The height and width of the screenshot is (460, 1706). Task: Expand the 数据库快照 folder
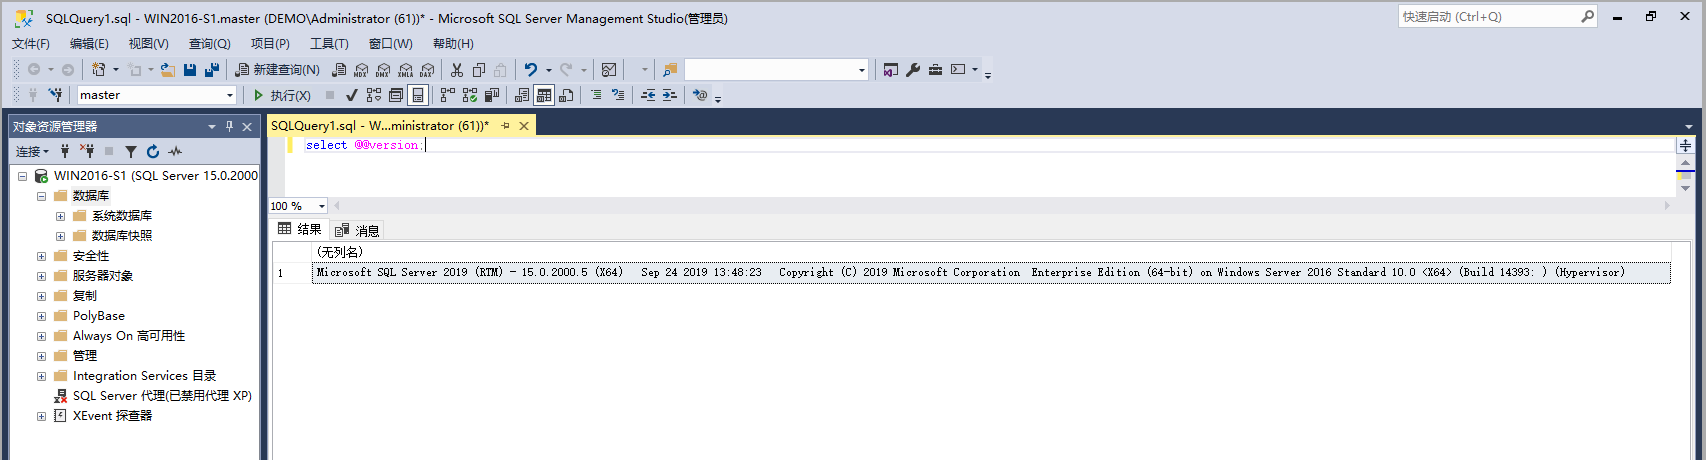[60, 236]
